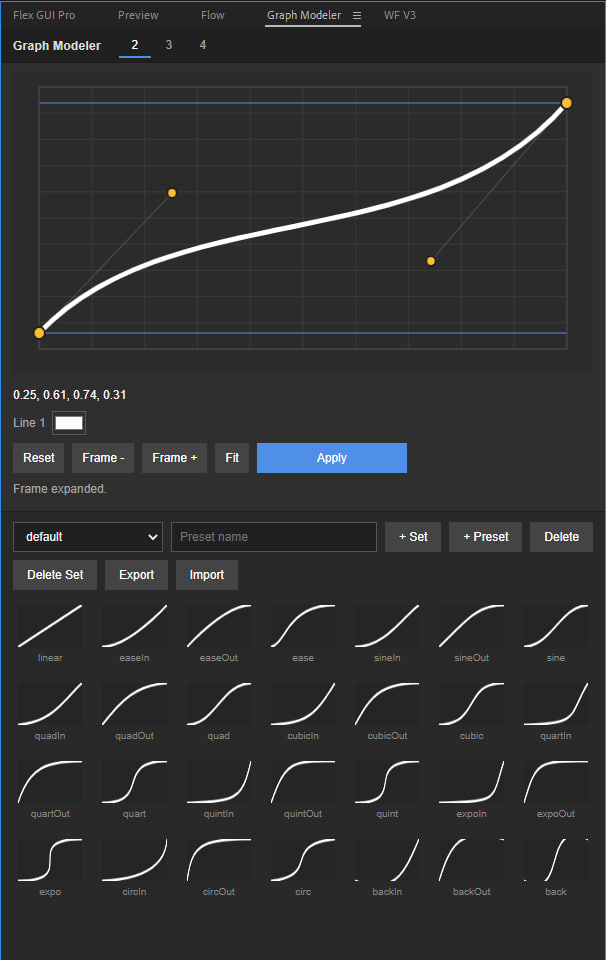Pick the circOut preset curve
The height and width of the screenshot is (960, 606).
pyautogui.click(x=219, y=860)
